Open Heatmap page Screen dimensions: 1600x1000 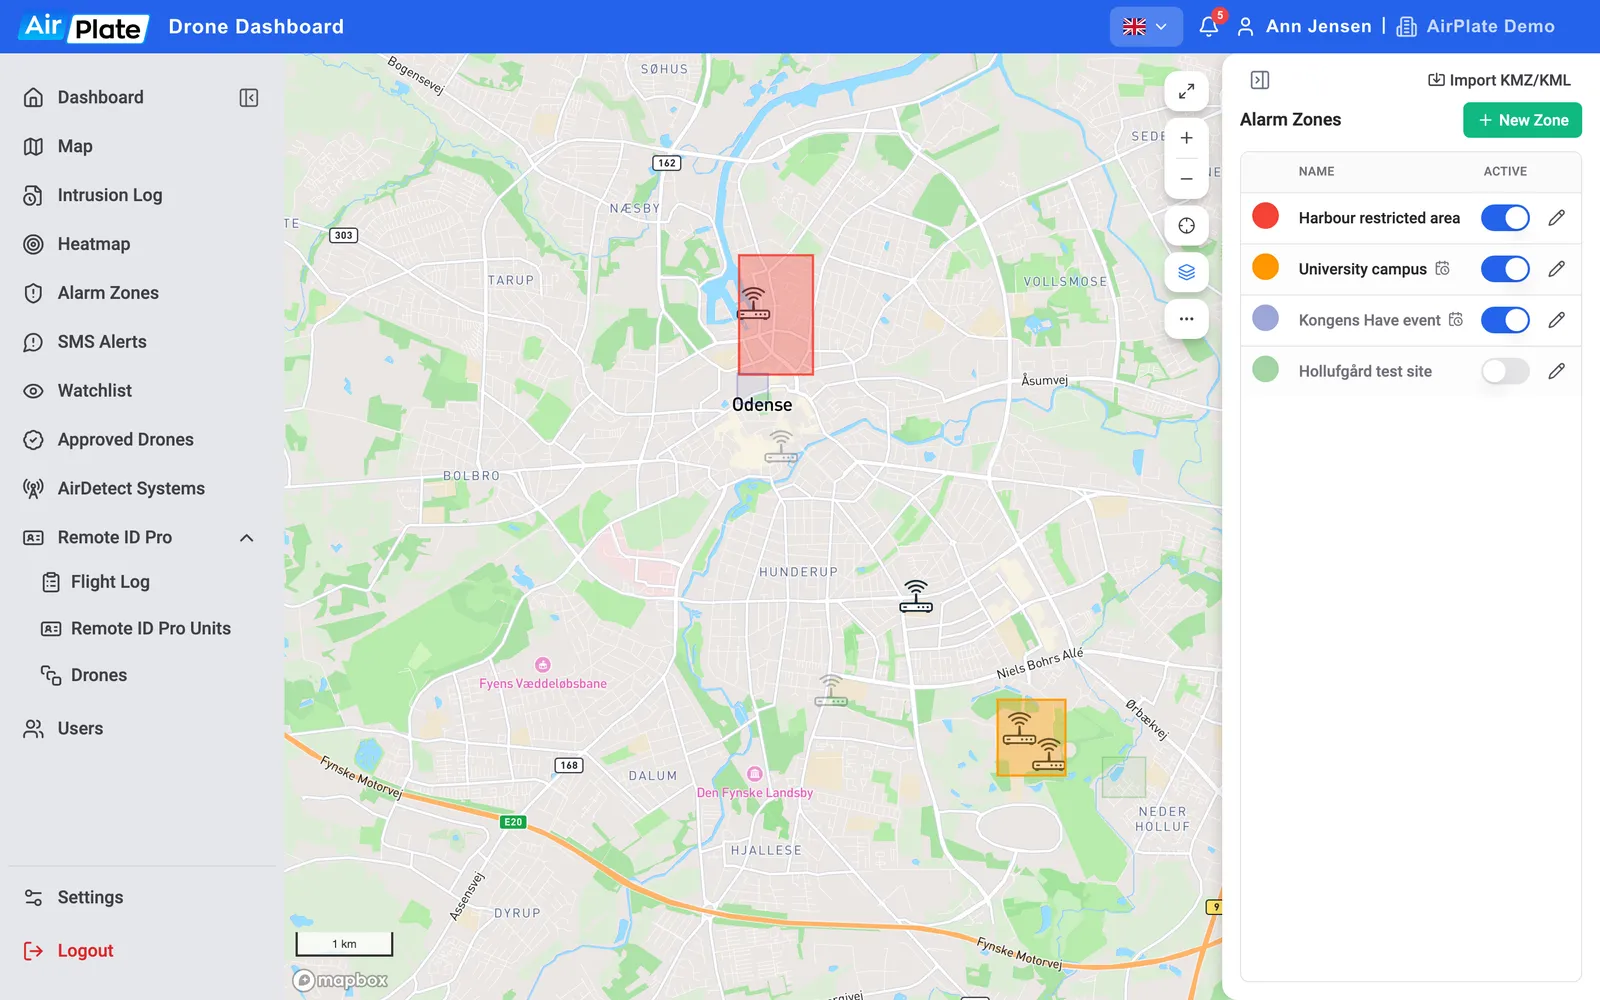(93, 244)
